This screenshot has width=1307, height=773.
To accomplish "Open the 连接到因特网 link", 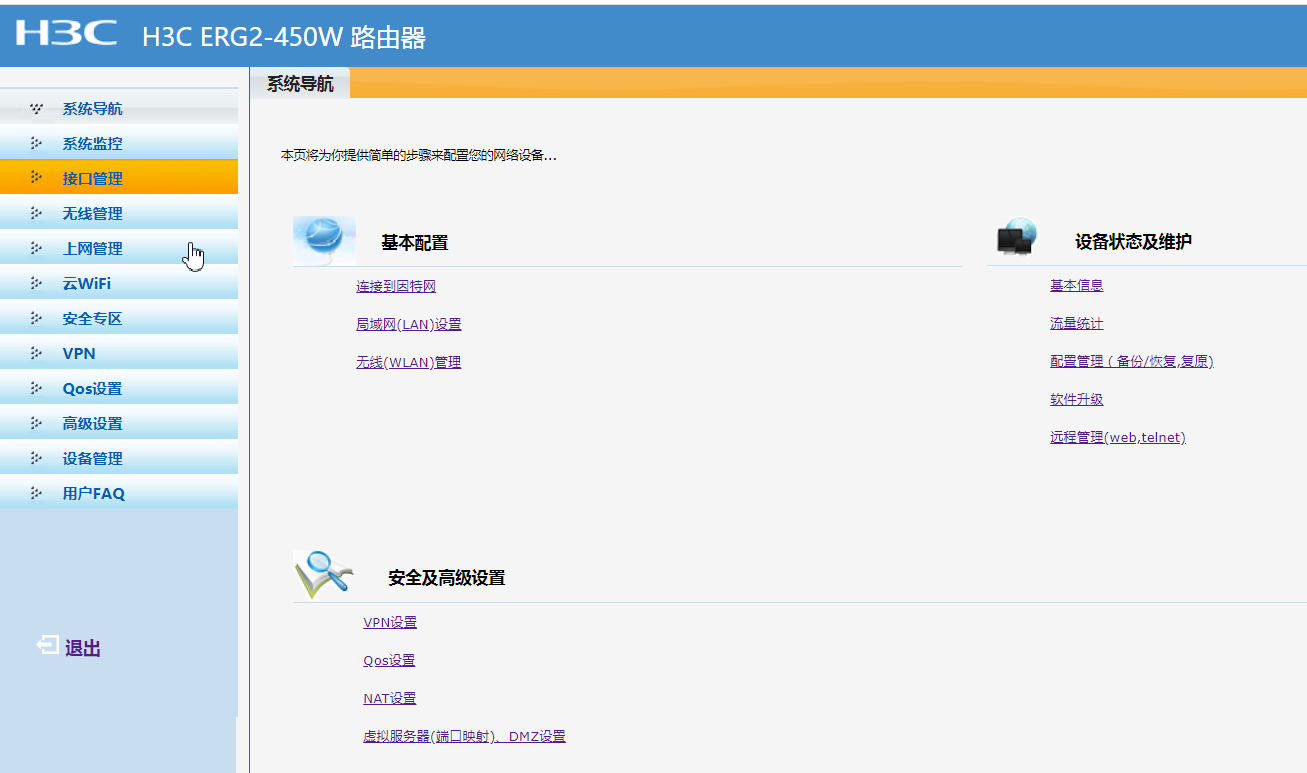I will (396, 286).
